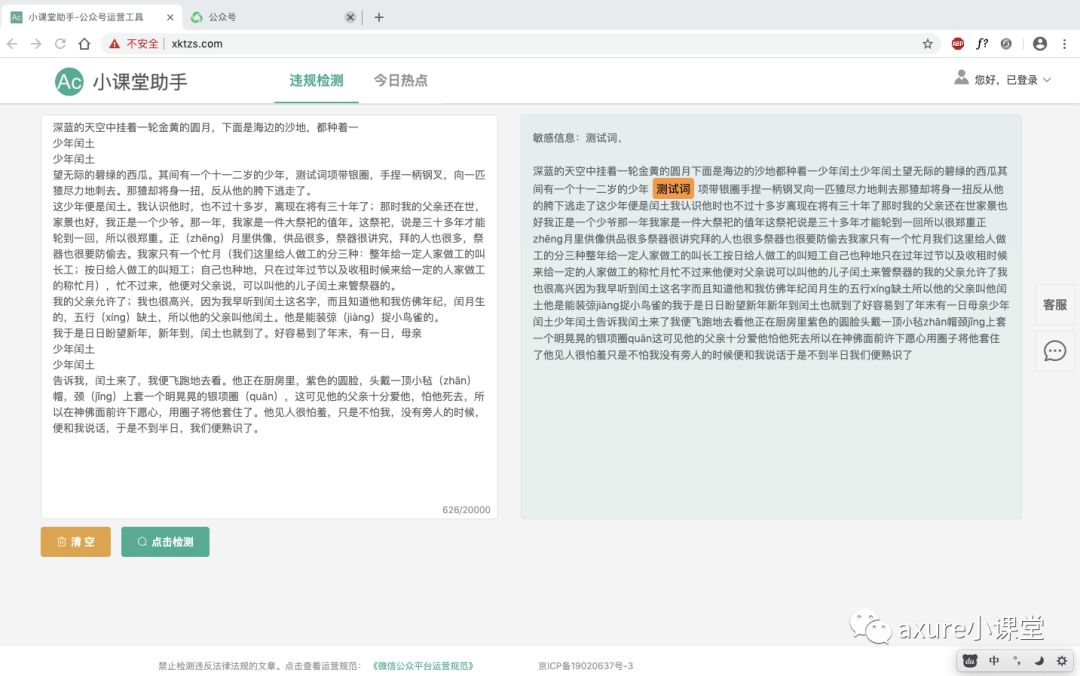This screenshot has width=1080, height=676.
Task: Click the Adblock Plus extension icon
Action: pyautogui.click(x=957, y=43)
